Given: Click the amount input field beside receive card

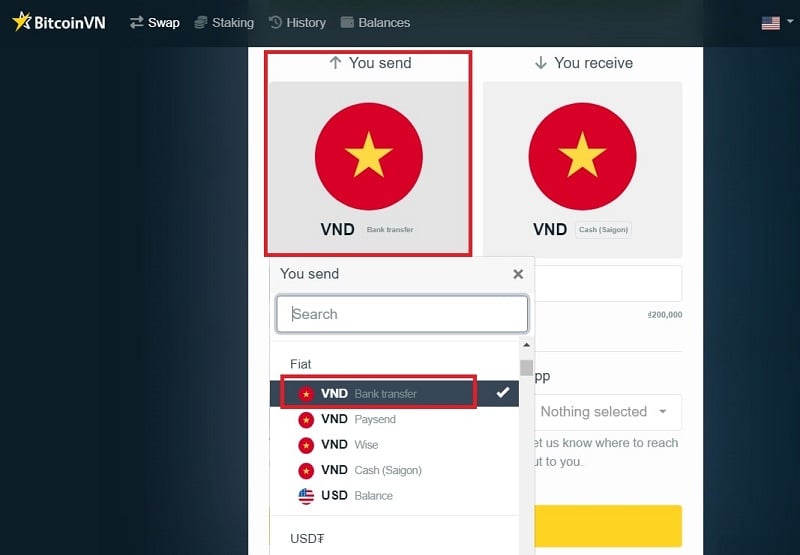Looking at the screenshot, I should pos(608,283).
